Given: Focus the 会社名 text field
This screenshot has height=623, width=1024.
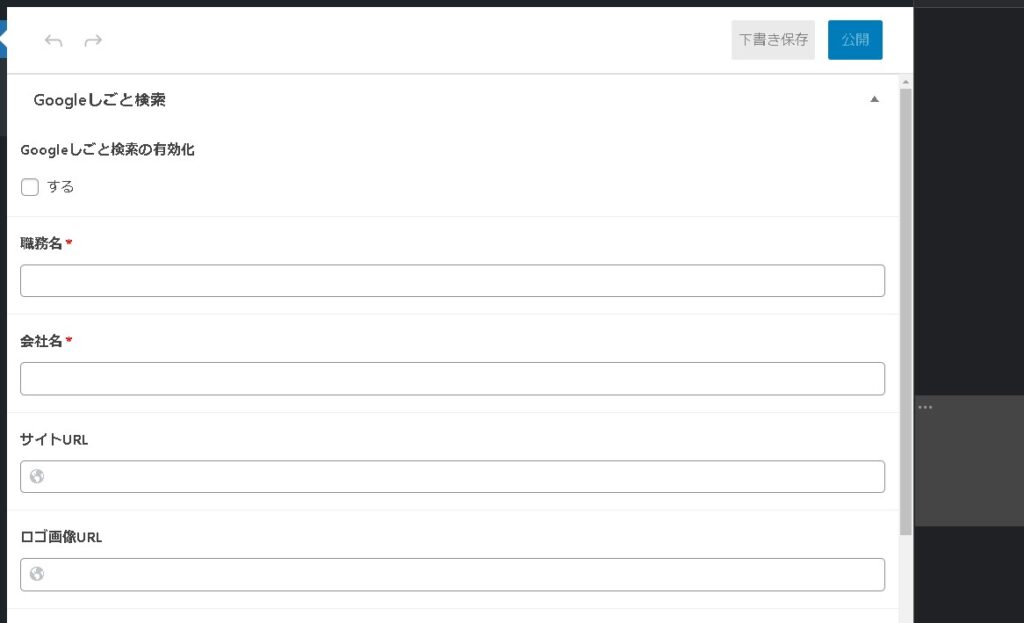Looking at the screenshot, I should (x=452, y=379).
